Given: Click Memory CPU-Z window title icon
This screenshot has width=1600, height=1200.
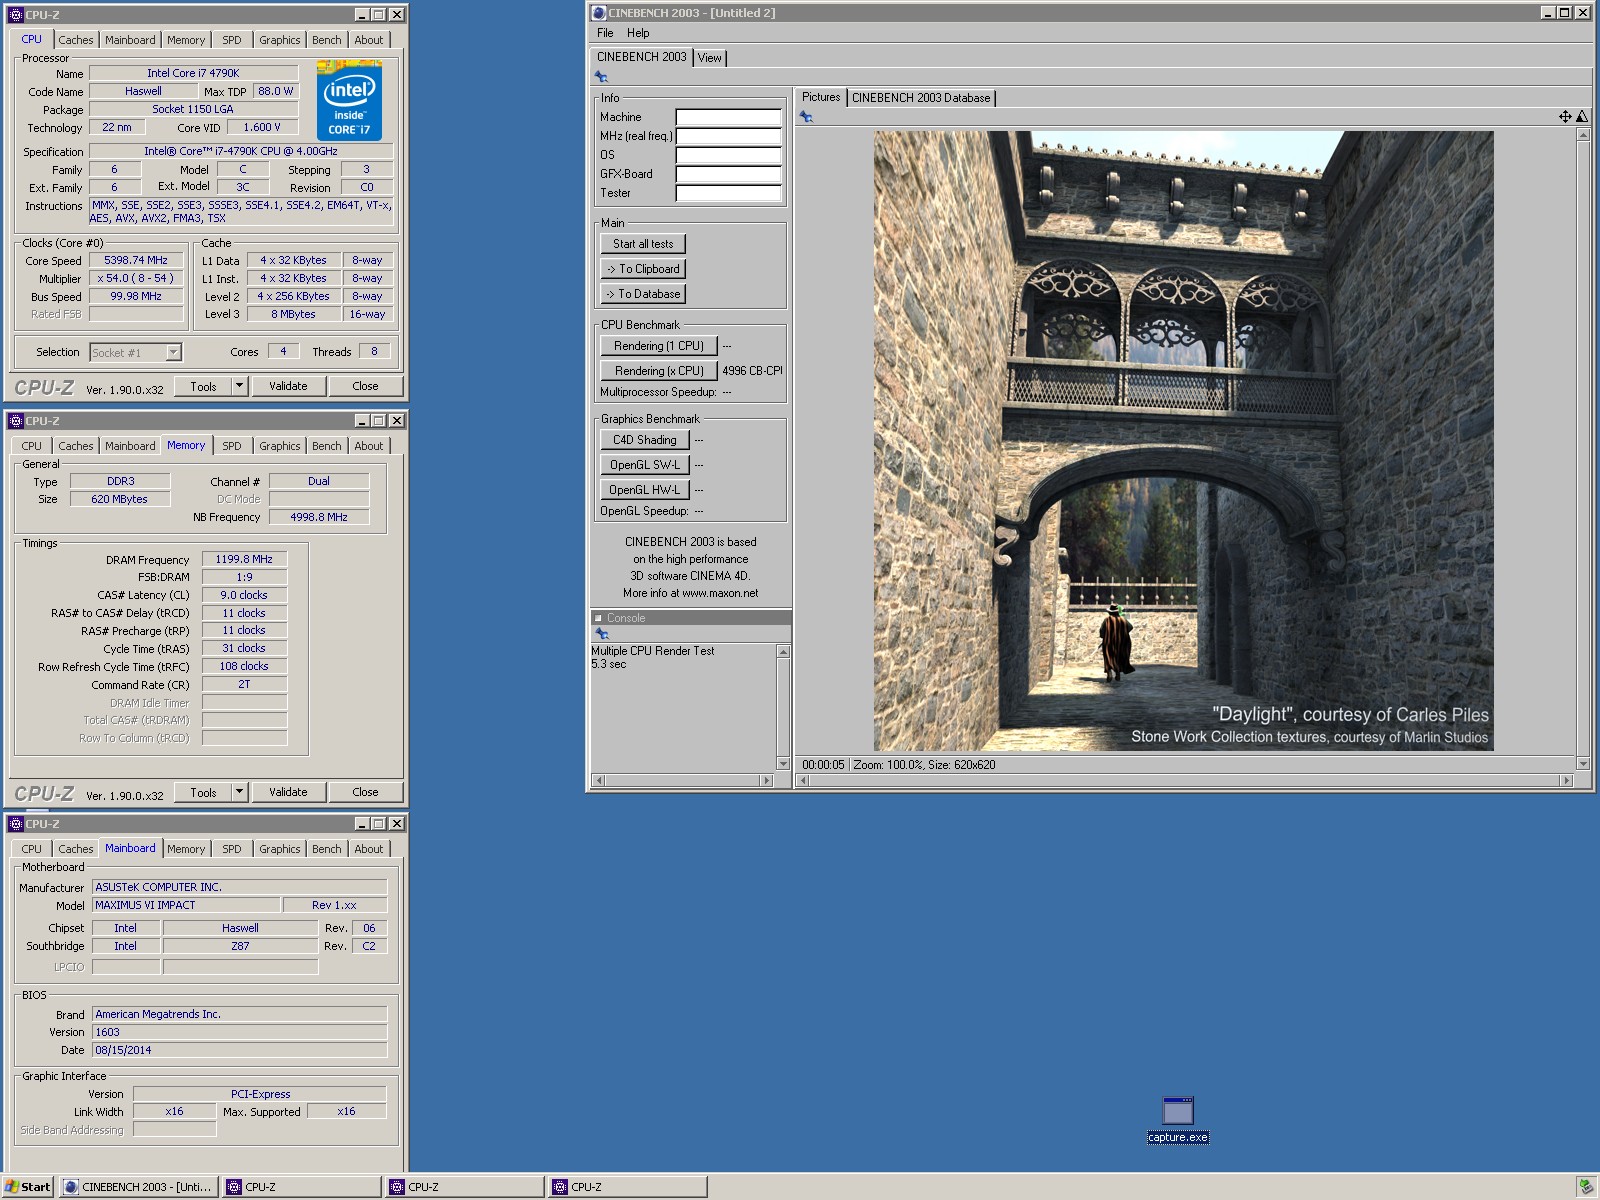Looking at the screenshot, I should pyautogui.click(x=16, y=421).
